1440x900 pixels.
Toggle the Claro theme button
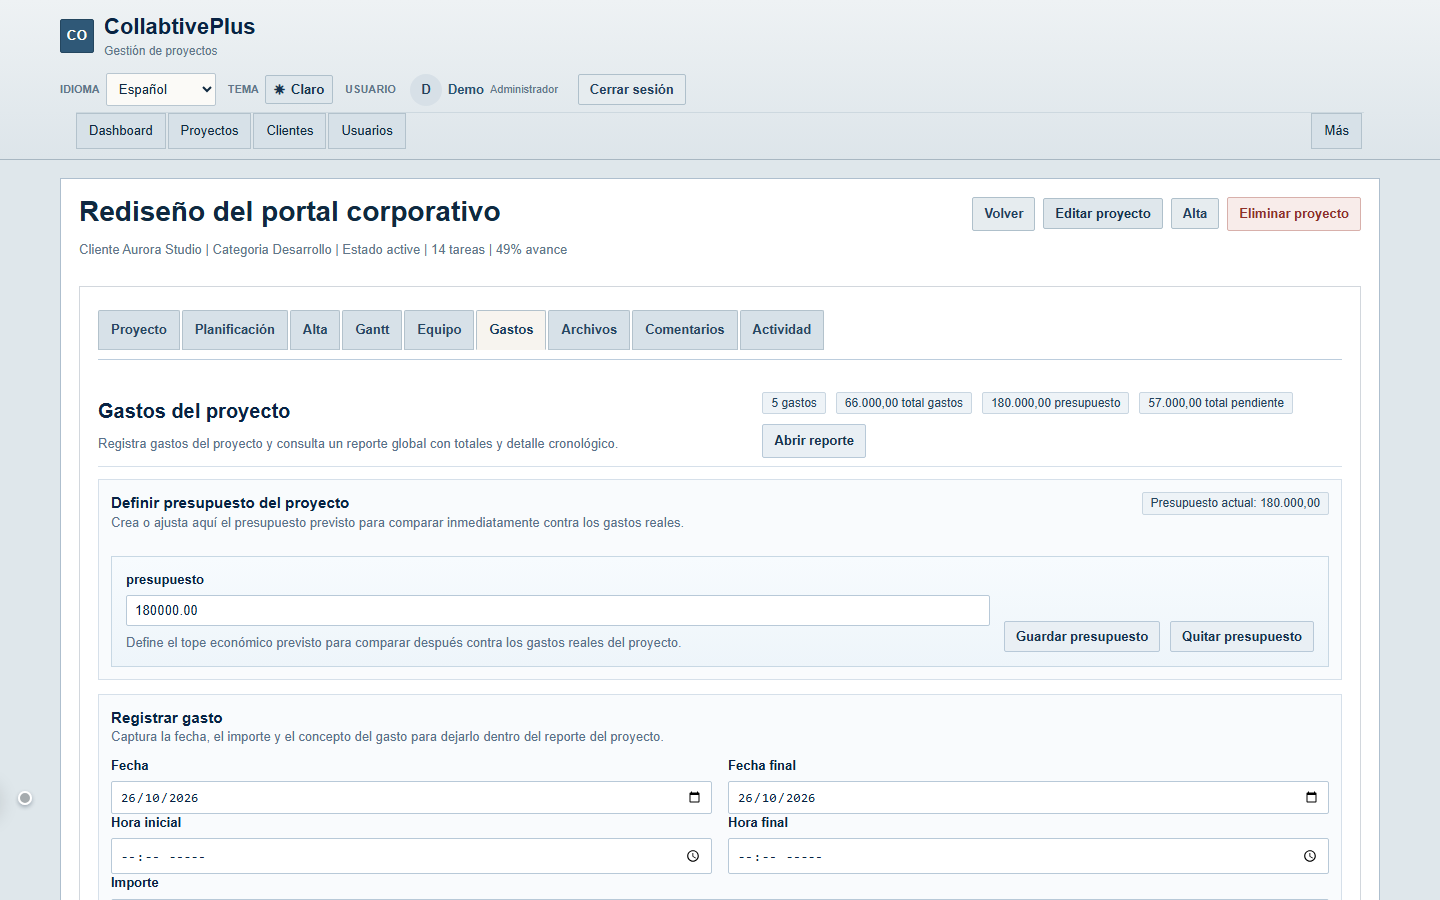click(299, 89)
